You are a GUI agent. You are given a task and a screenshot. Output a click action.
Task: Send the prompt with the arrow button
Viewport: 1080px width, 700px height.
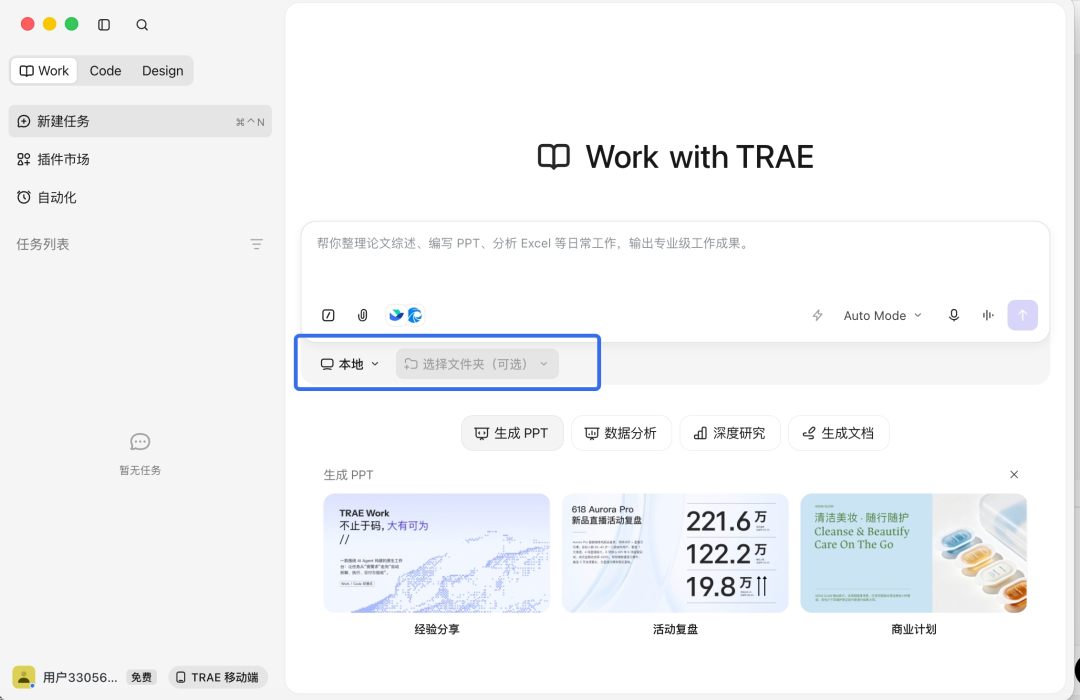[1023, 315]
